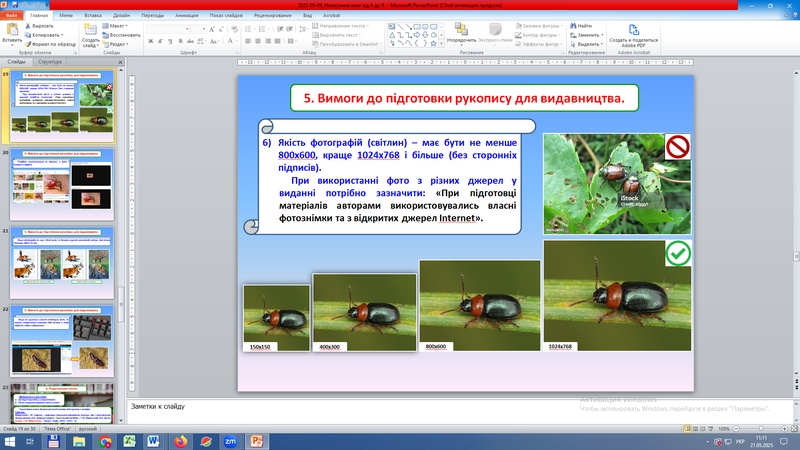Open Word from taskbar
Viewport: 800px width, 450px height.
pos(154,442)
